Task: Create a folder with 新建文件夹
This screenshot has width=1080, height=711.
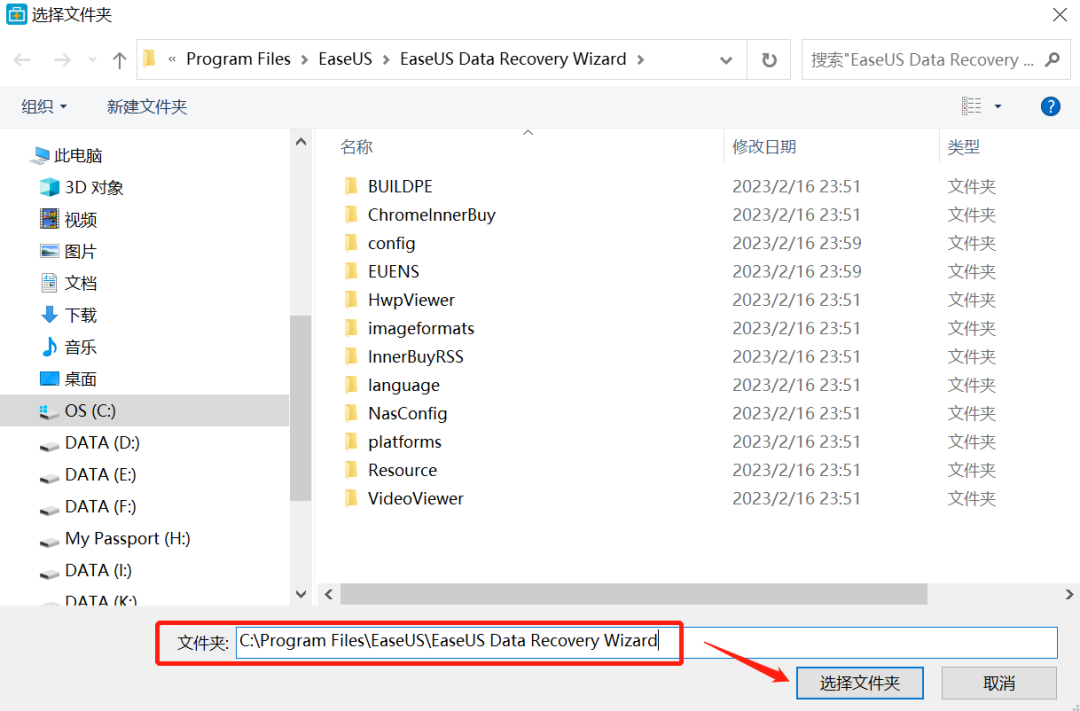Action: 147,106
